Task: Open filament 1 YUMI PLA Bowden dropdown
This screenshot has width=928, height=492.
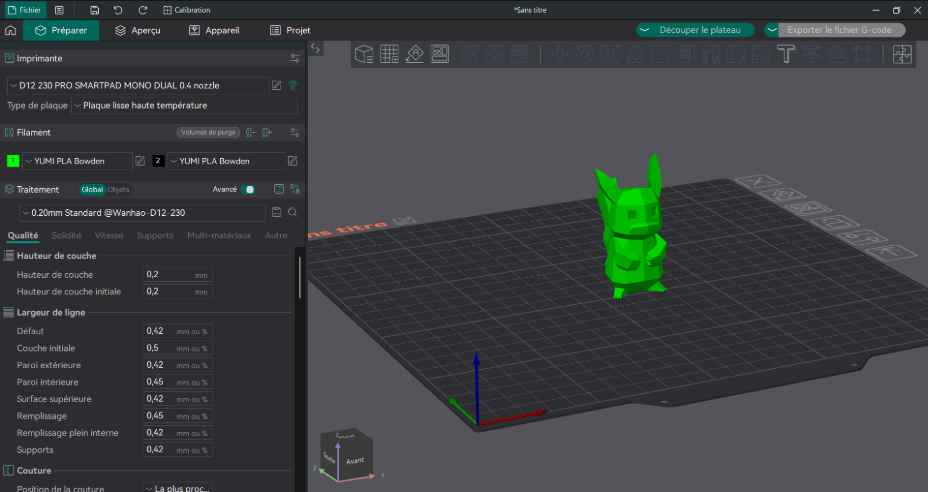Action: pyautogui.click(x=77, y=161)
